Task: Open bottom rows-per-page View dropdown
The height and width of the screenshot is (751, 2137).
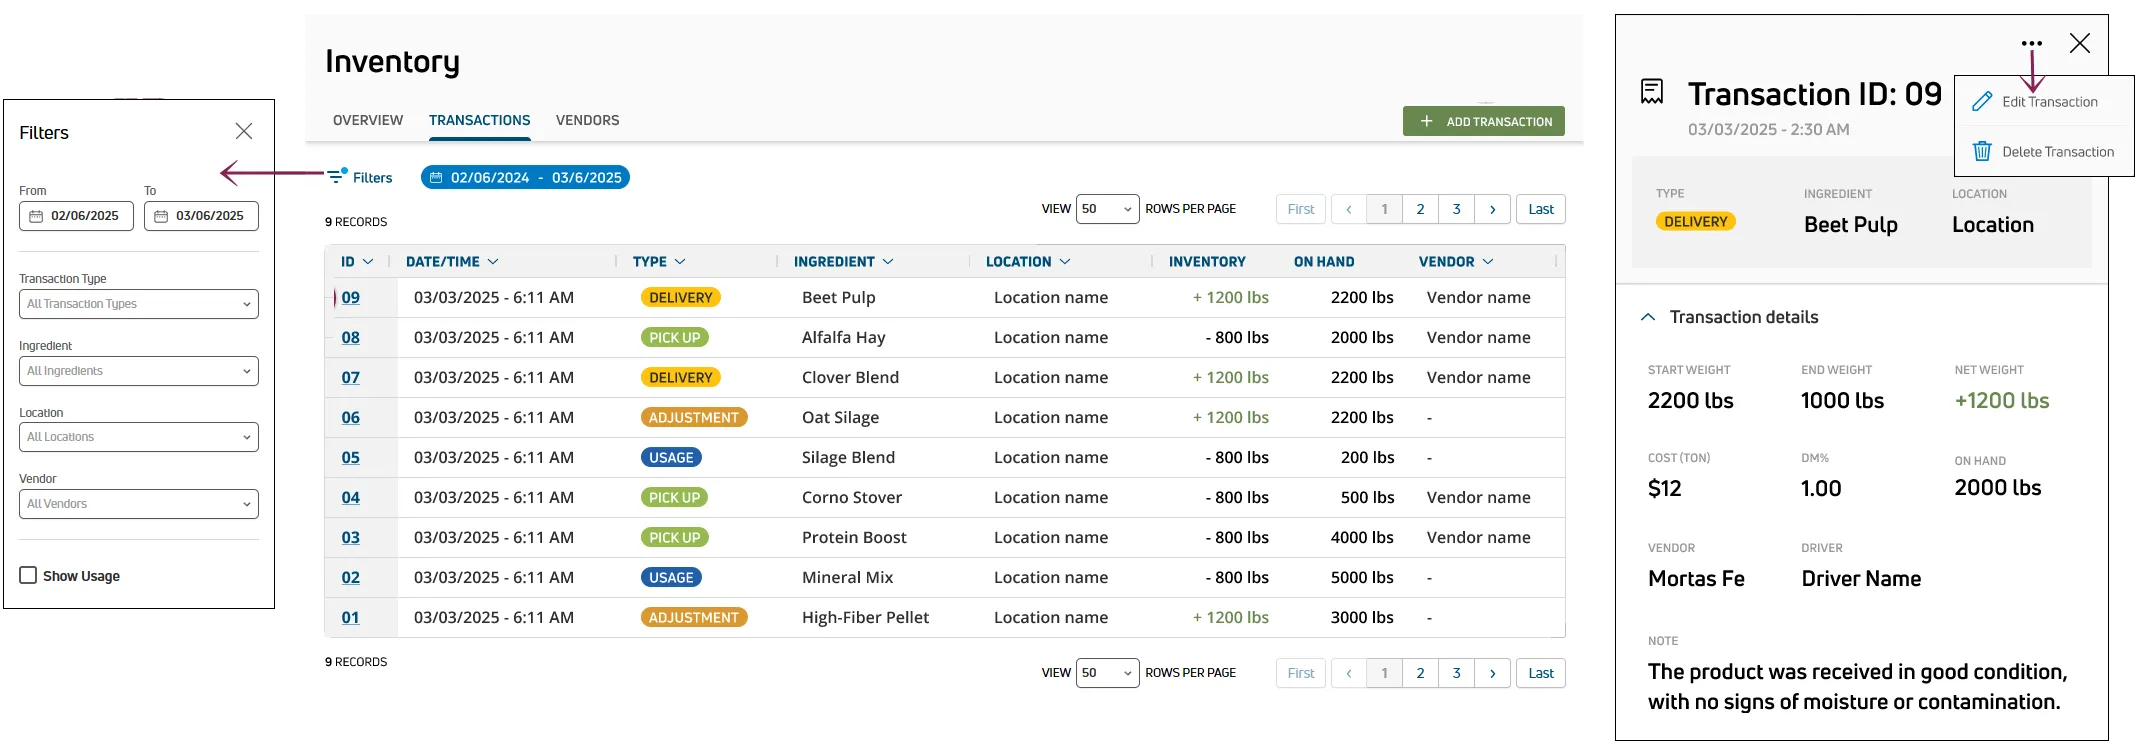Action: click(x=1107, y=673)
